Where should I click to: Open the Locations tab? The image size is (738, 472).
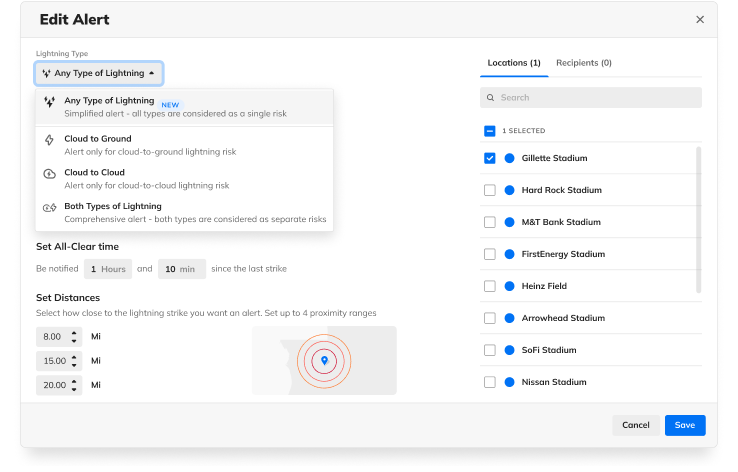click(514, 63)
